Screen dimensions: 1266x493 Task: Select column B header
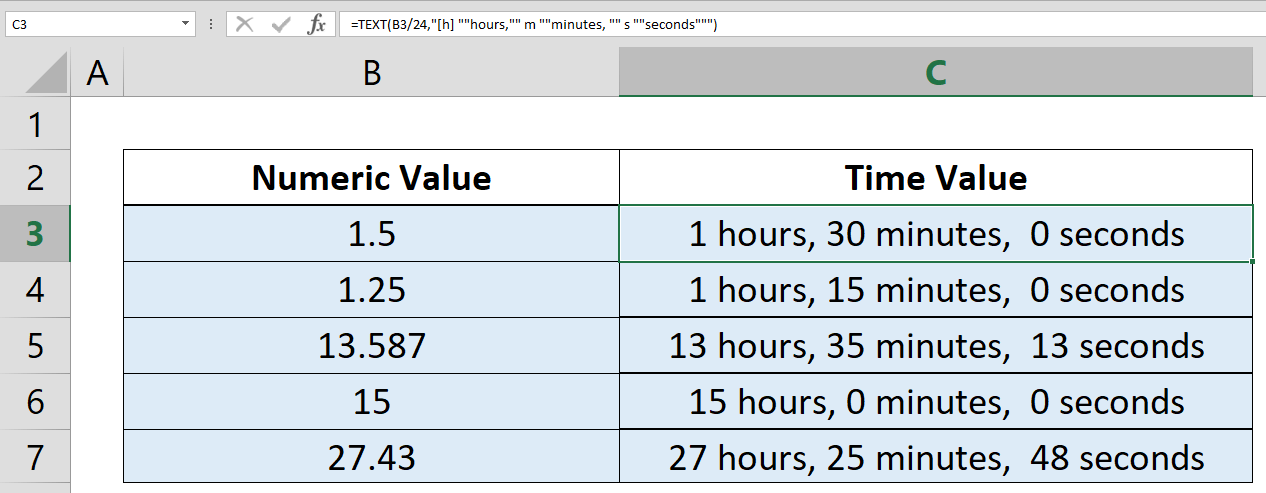(x=371, y=72)
